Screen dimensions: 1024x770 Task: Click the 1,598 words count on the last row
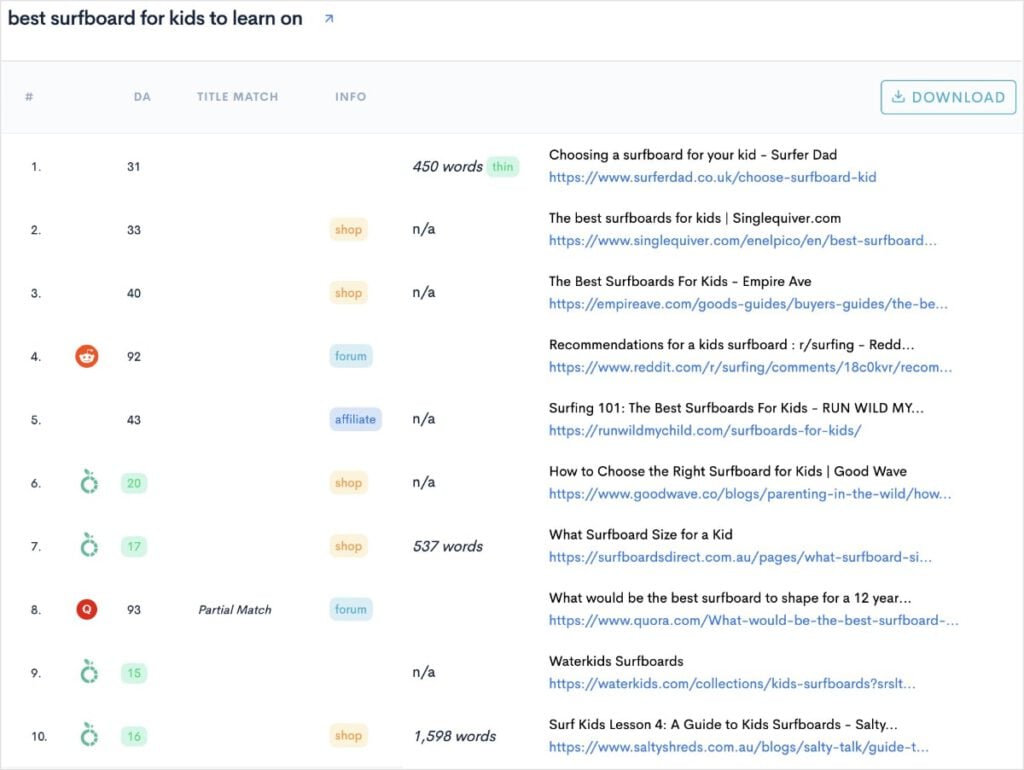click(x=453, y=735)
